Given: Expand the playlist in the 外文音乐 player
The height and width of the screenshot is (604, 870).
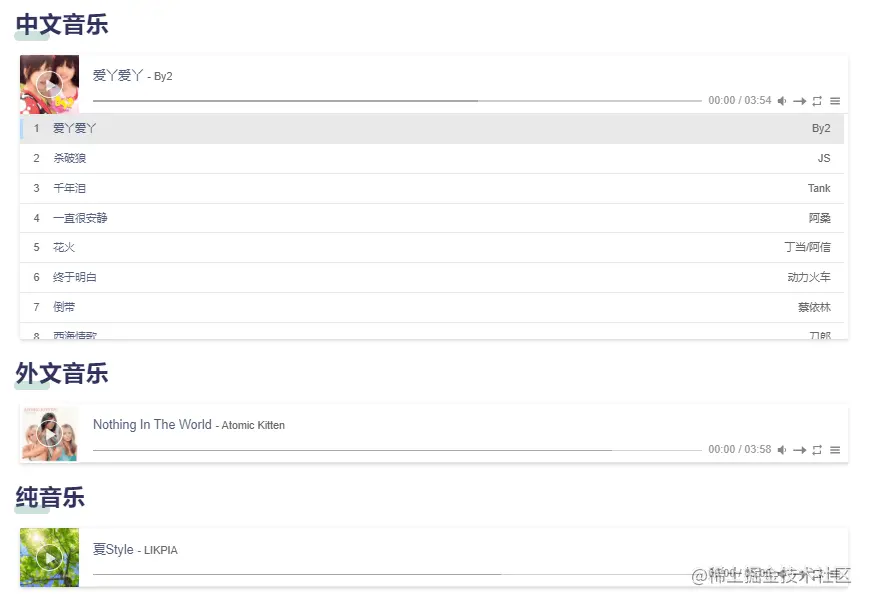Looking at the screenshot, I should pyautogui.click(x=835, y=450).
